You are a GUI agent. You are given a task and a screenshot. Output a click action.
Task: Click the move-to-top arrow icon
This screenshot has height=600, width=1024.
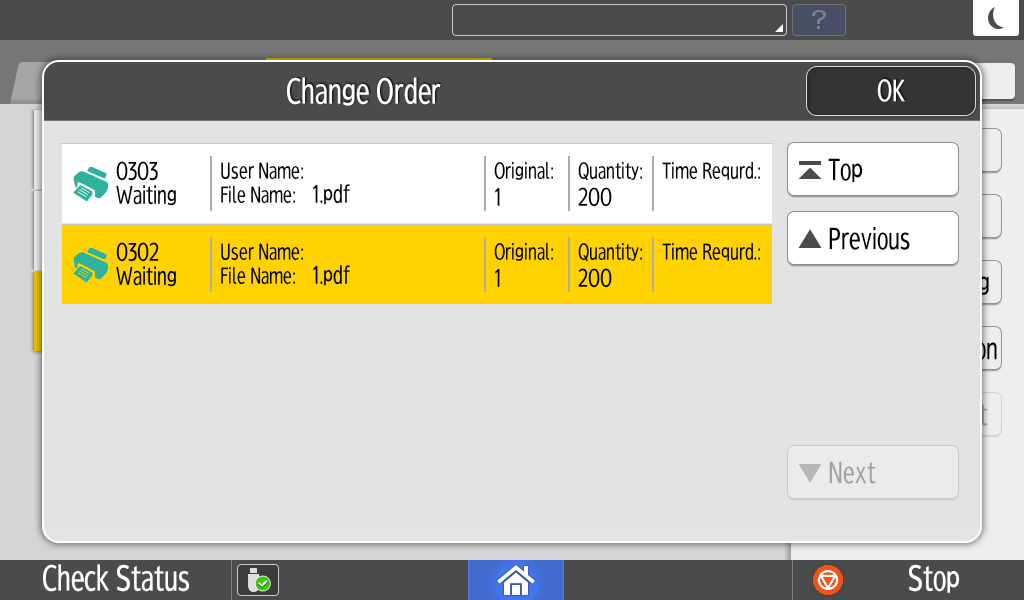point(811,171)
